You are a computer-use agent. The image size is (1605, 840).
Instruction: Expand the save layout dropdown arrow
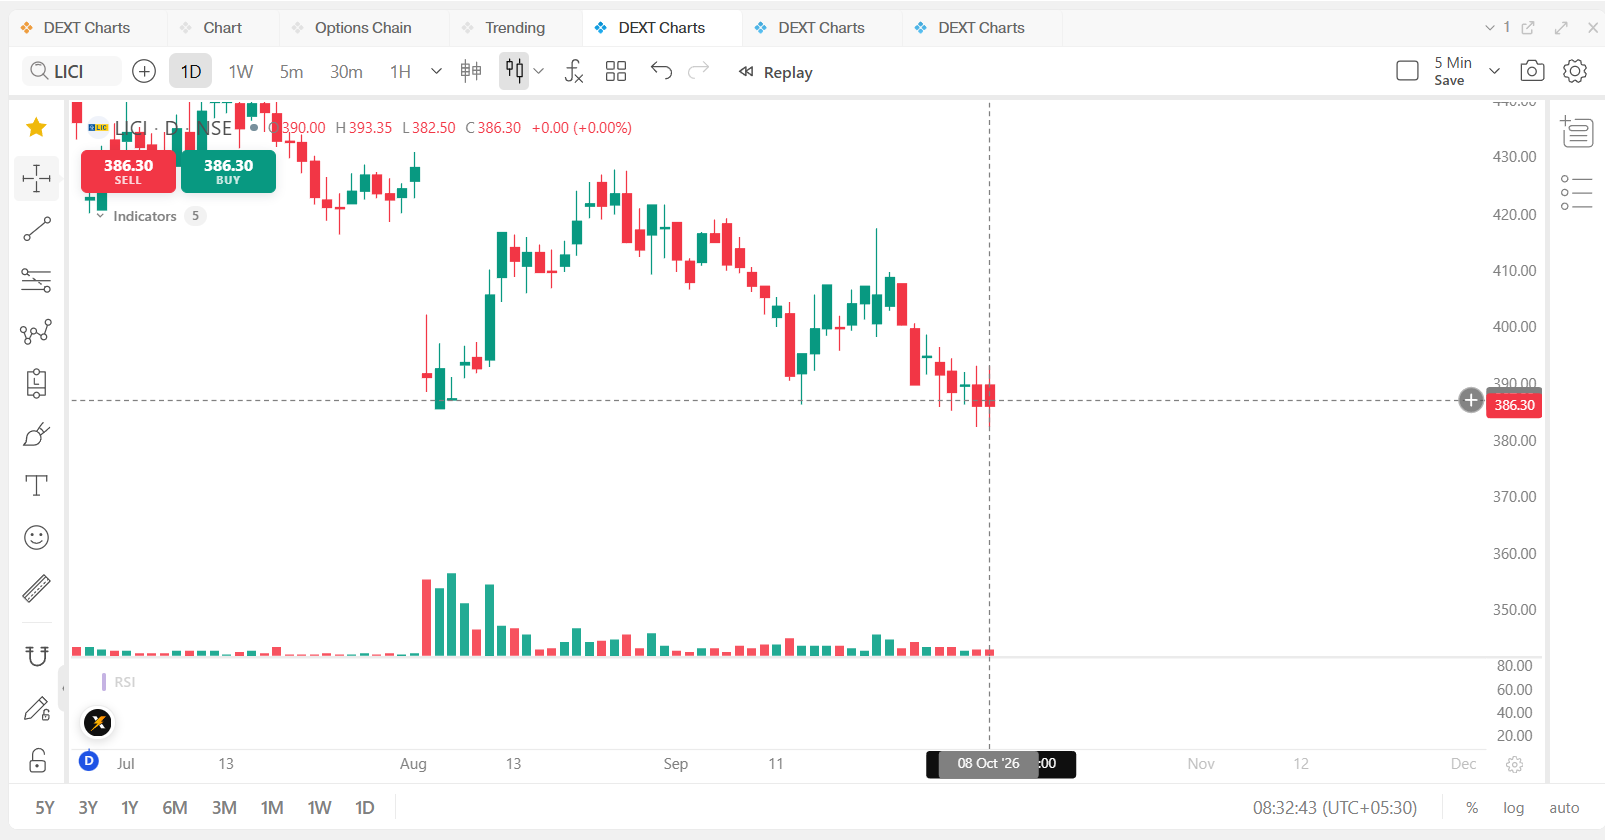[x=1494, y=71]
